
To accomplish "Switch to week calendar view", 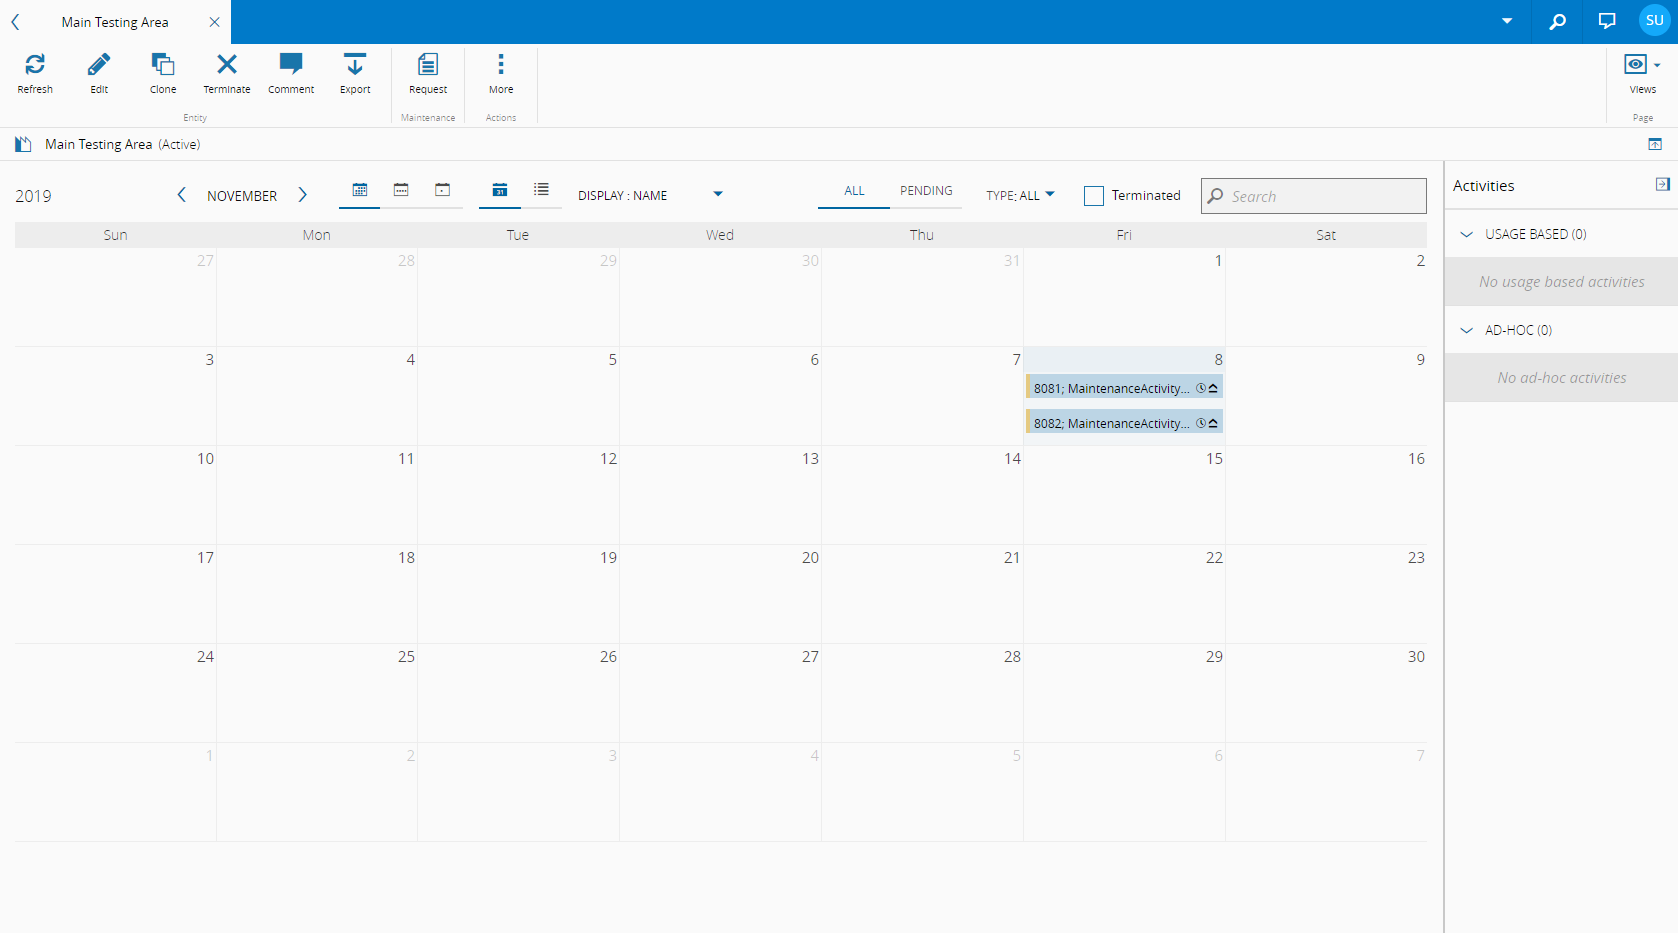I will pyautogui.click(x=401, y=190).
